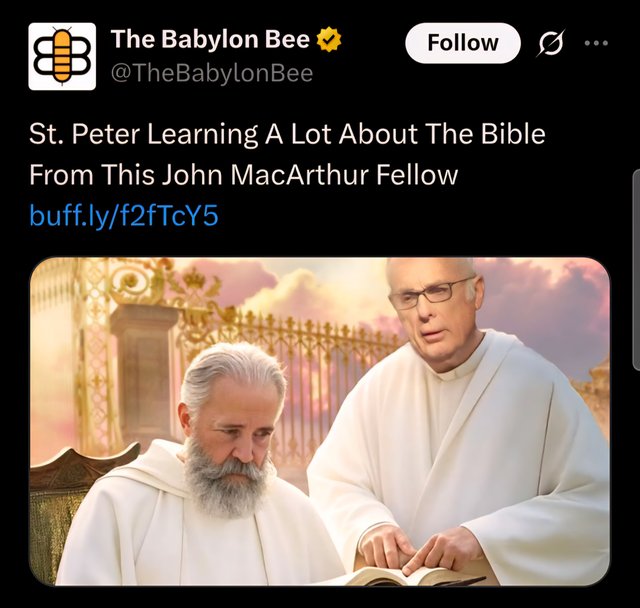
Task: Follow The Babylon Bee account
Action: [x=463, y=43]
